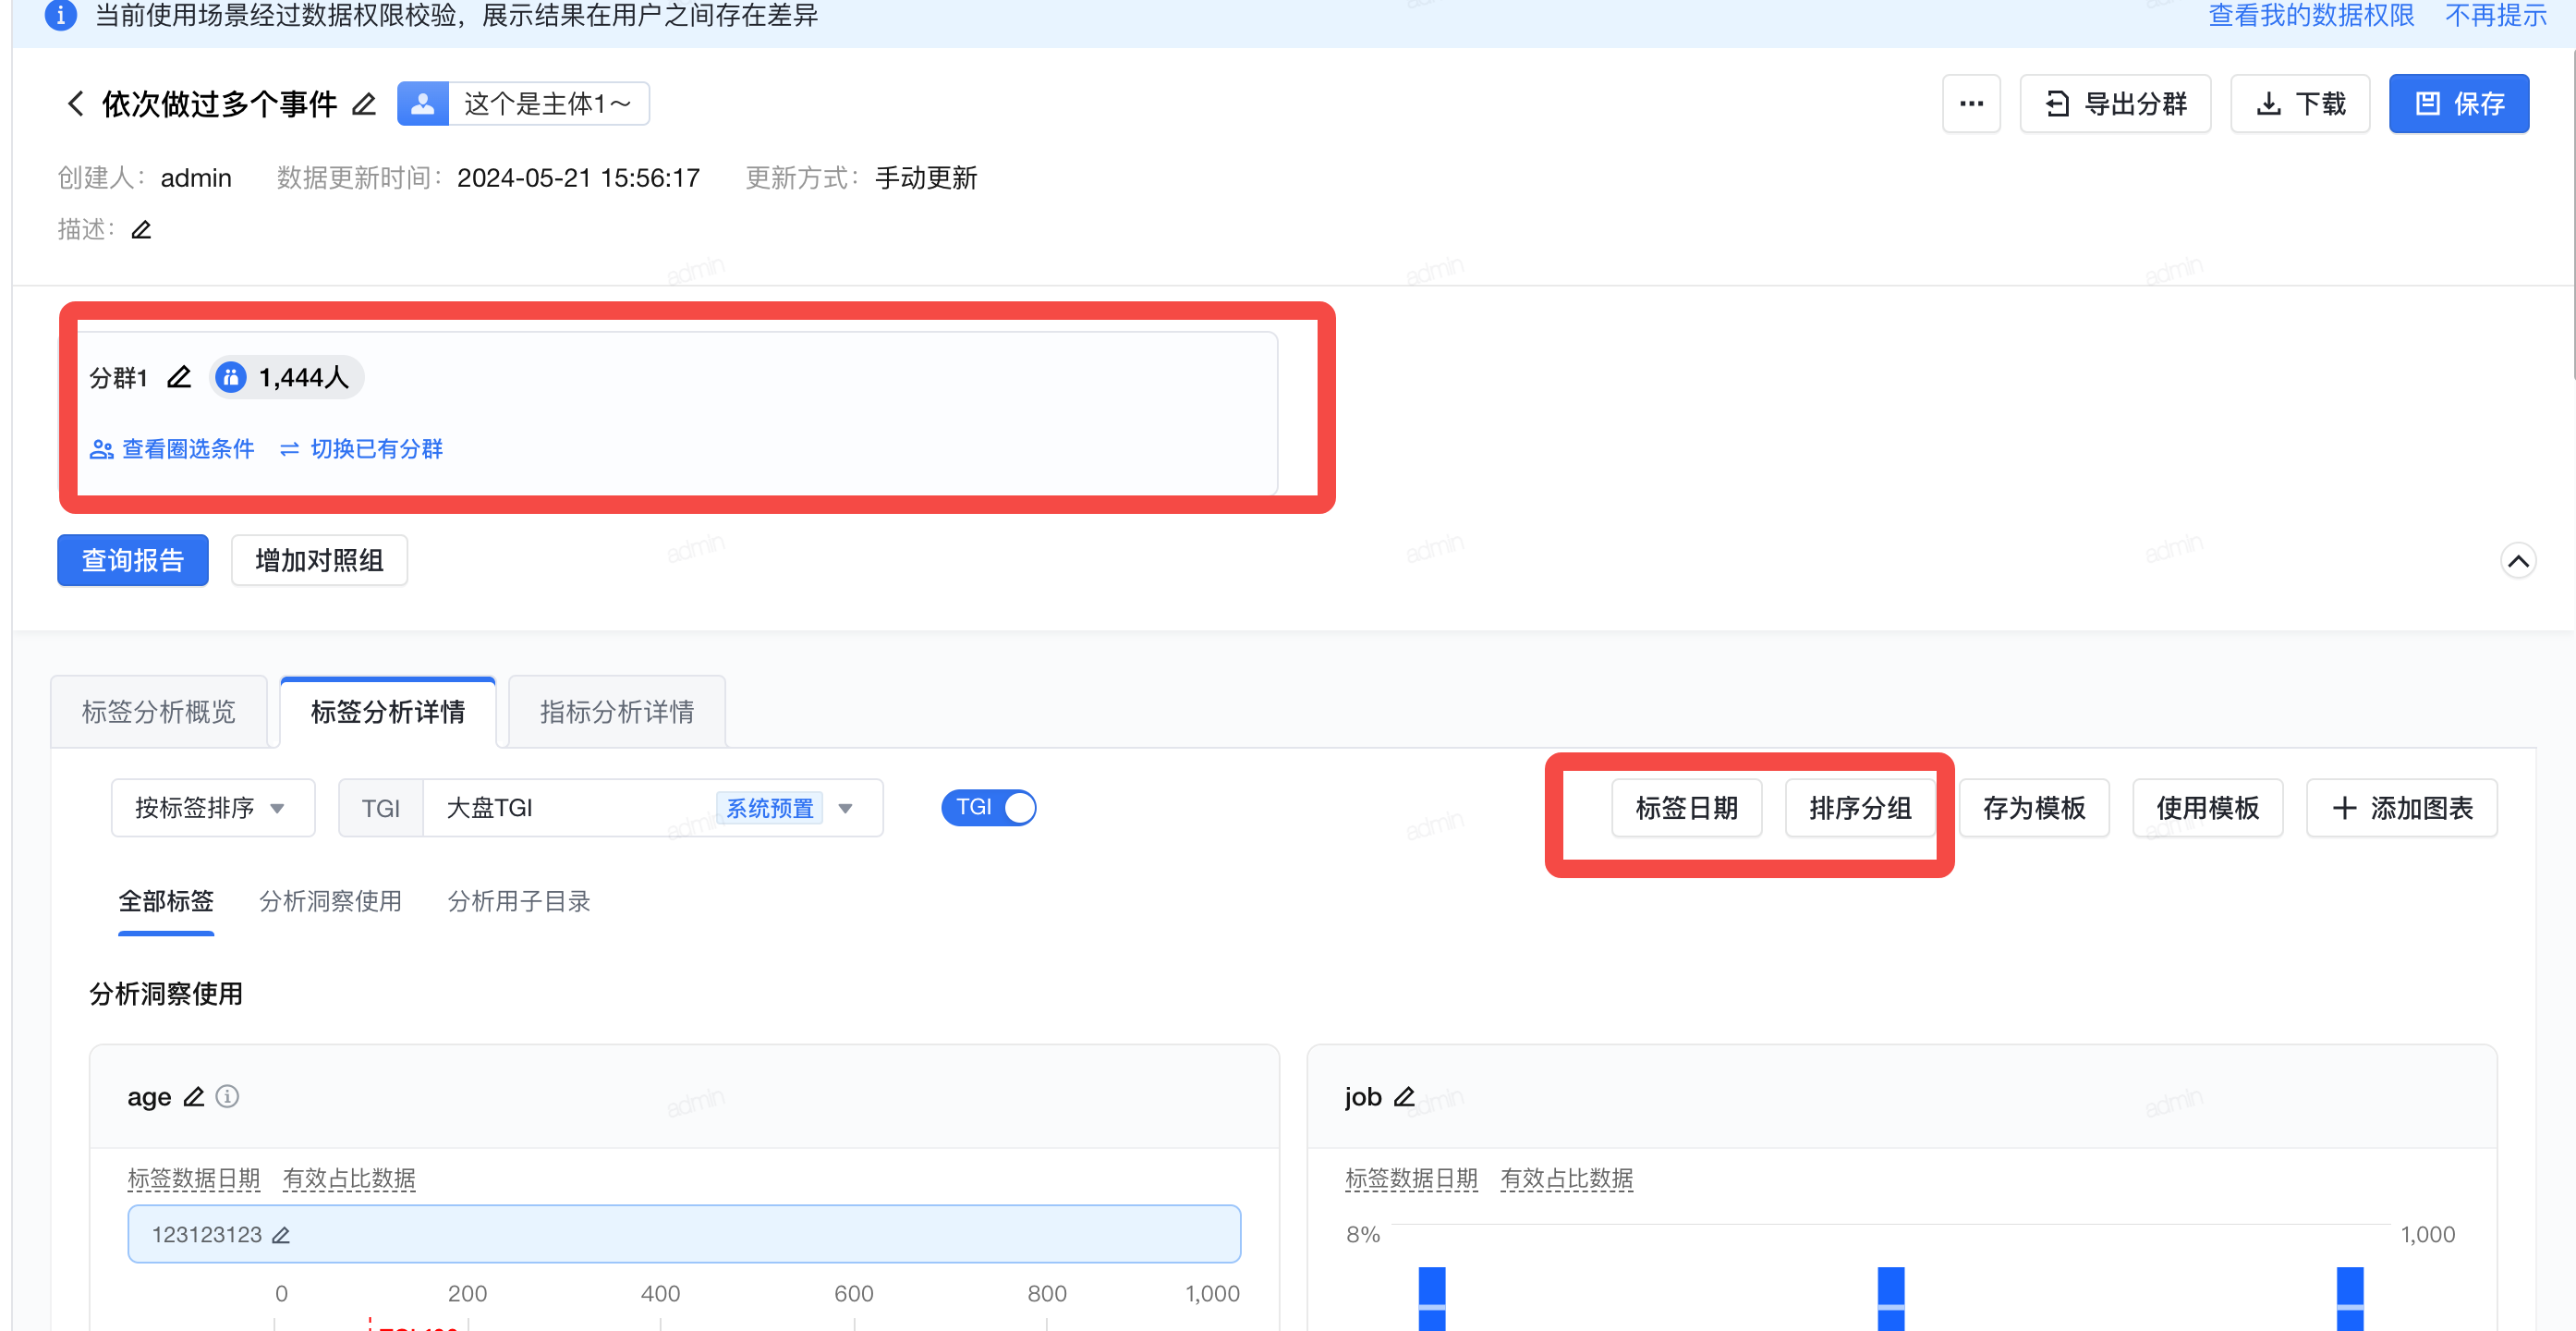
Task: Click 标签数据日期 under the age chart
Action: point(194,1180)
